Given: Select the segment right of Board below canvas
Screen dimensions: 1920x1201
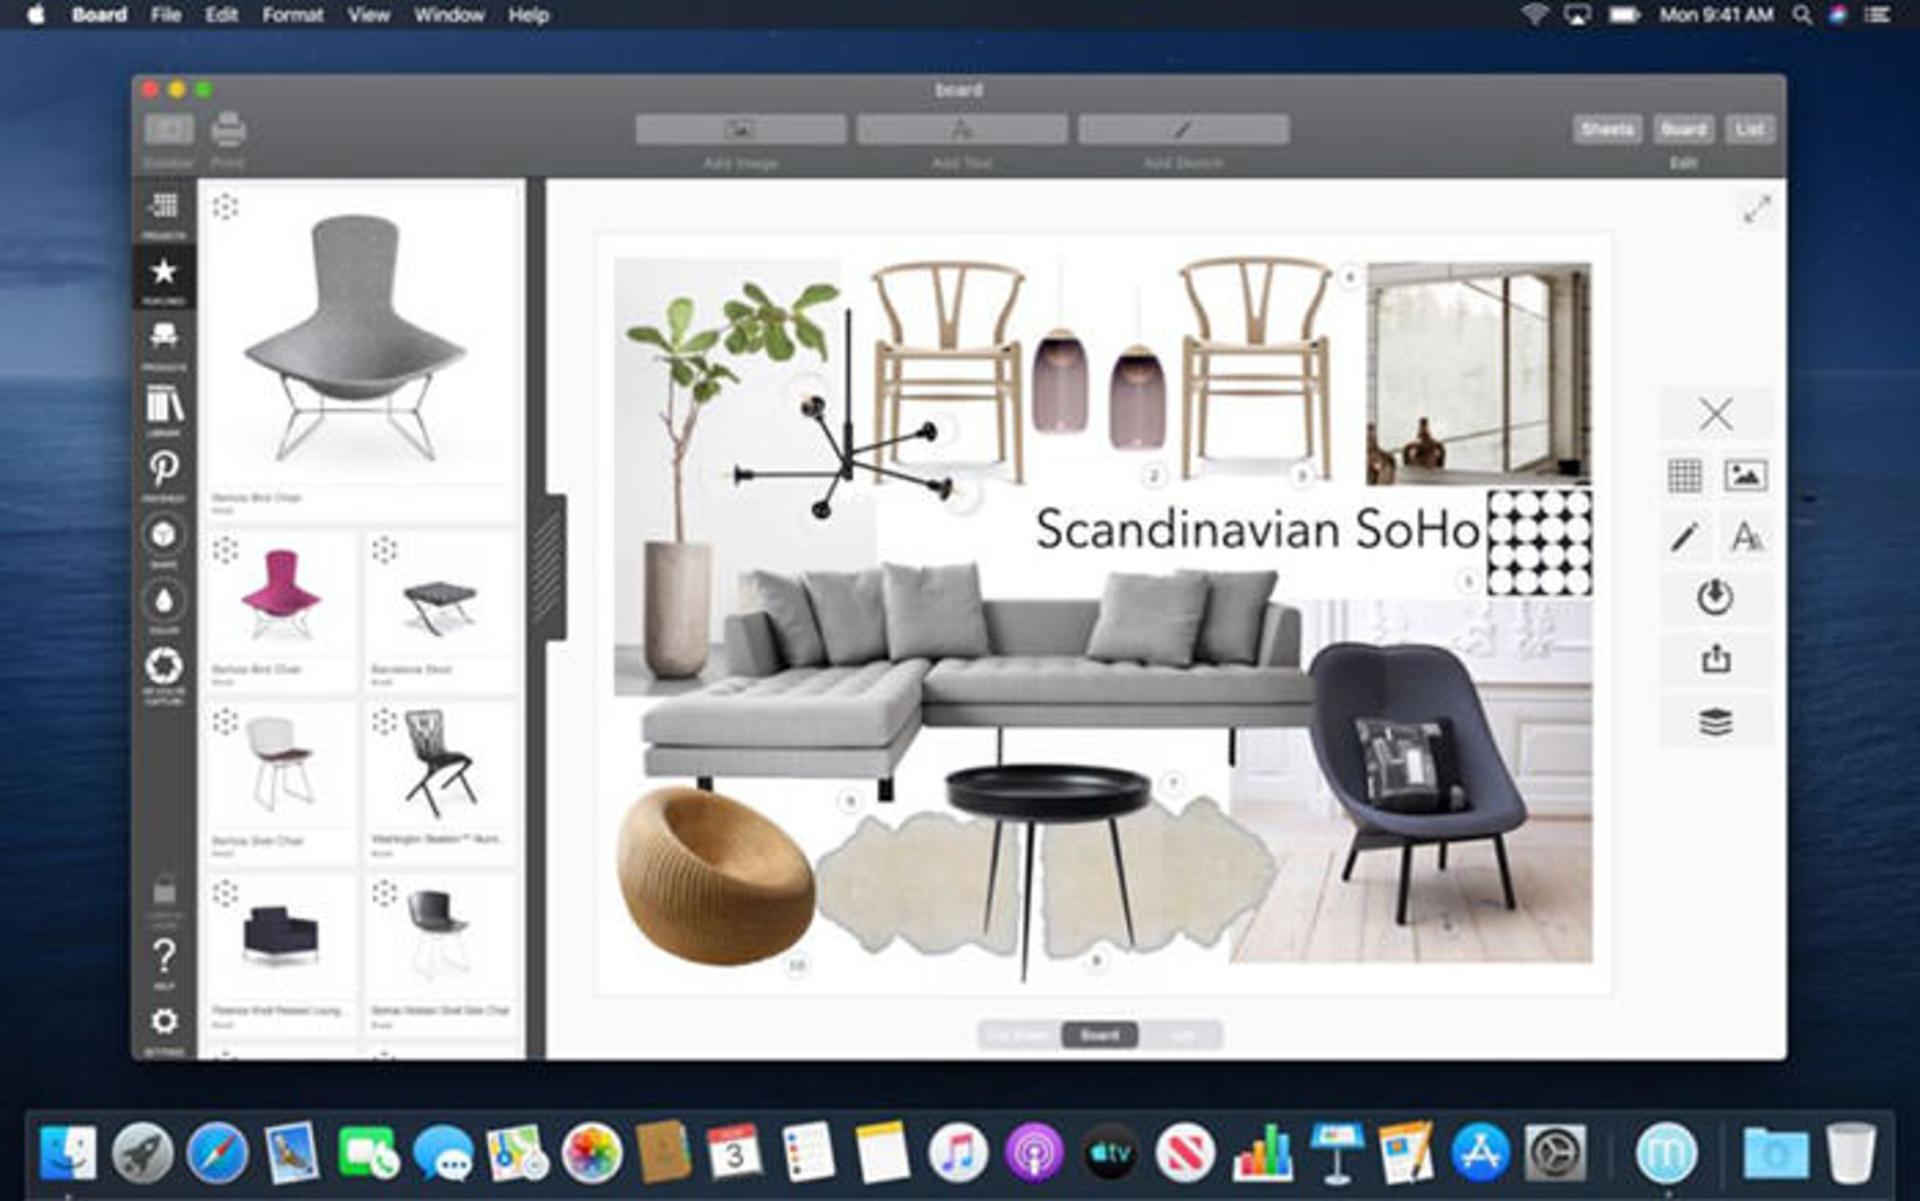Looking at the screenshot, I should point(1180,1035).
